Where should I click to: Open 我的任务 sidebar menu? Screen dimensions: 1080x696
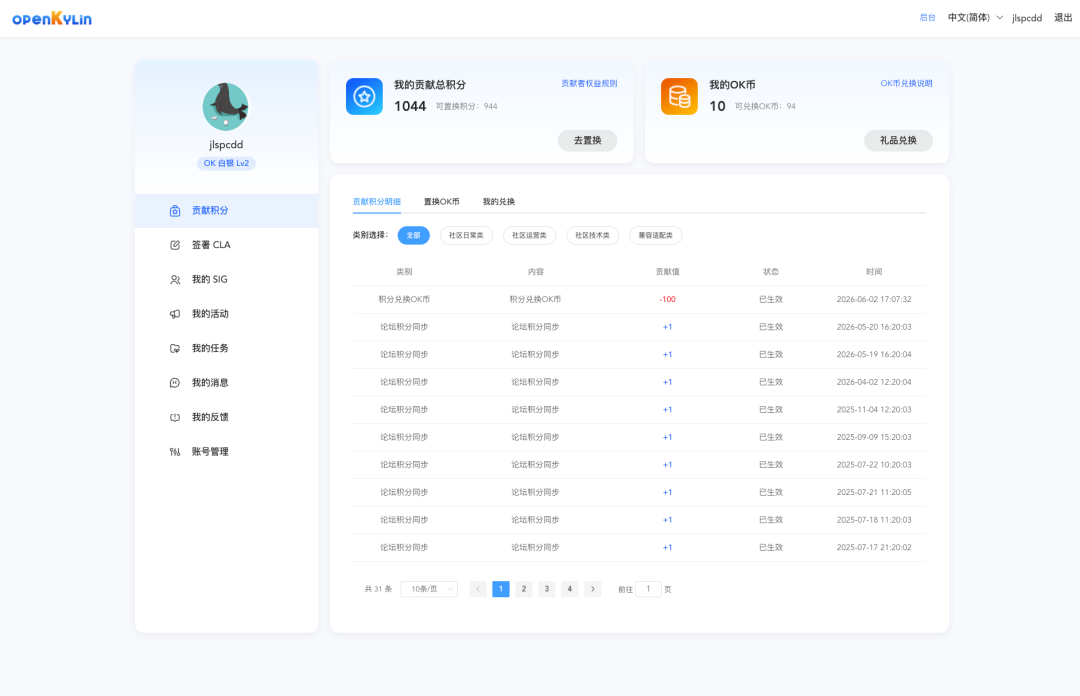click(x=227, y=349)
